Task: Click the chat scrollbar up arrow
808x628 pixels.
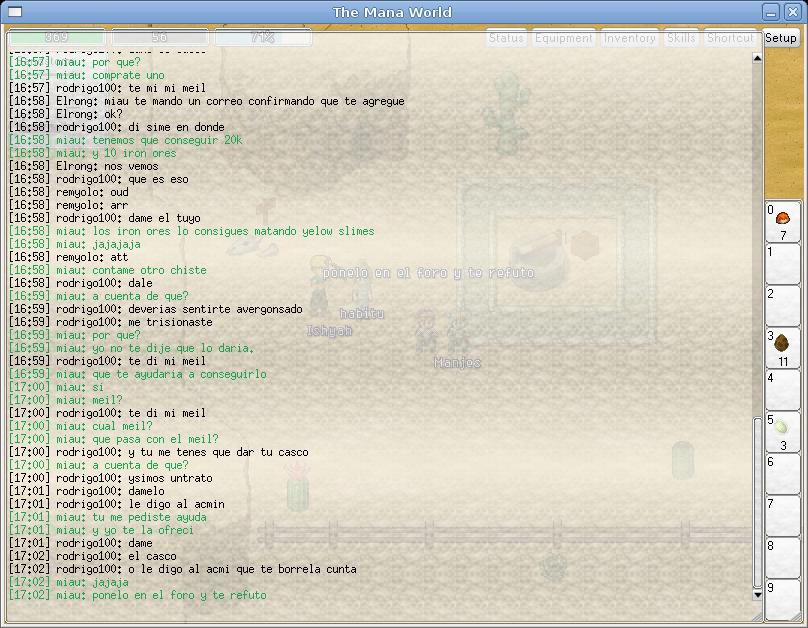Action: click(757, 58)
